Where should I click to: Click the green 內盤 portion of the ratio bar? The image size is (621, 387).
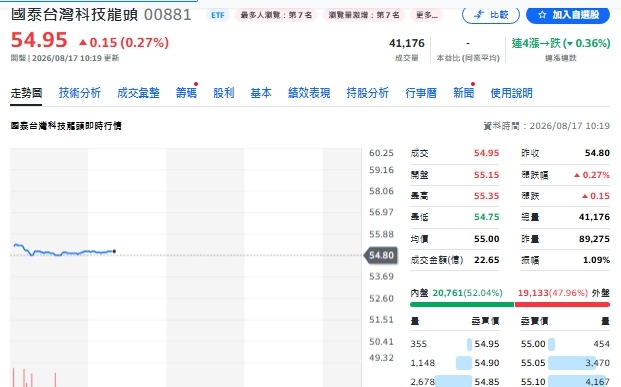(x=462, y=305)
